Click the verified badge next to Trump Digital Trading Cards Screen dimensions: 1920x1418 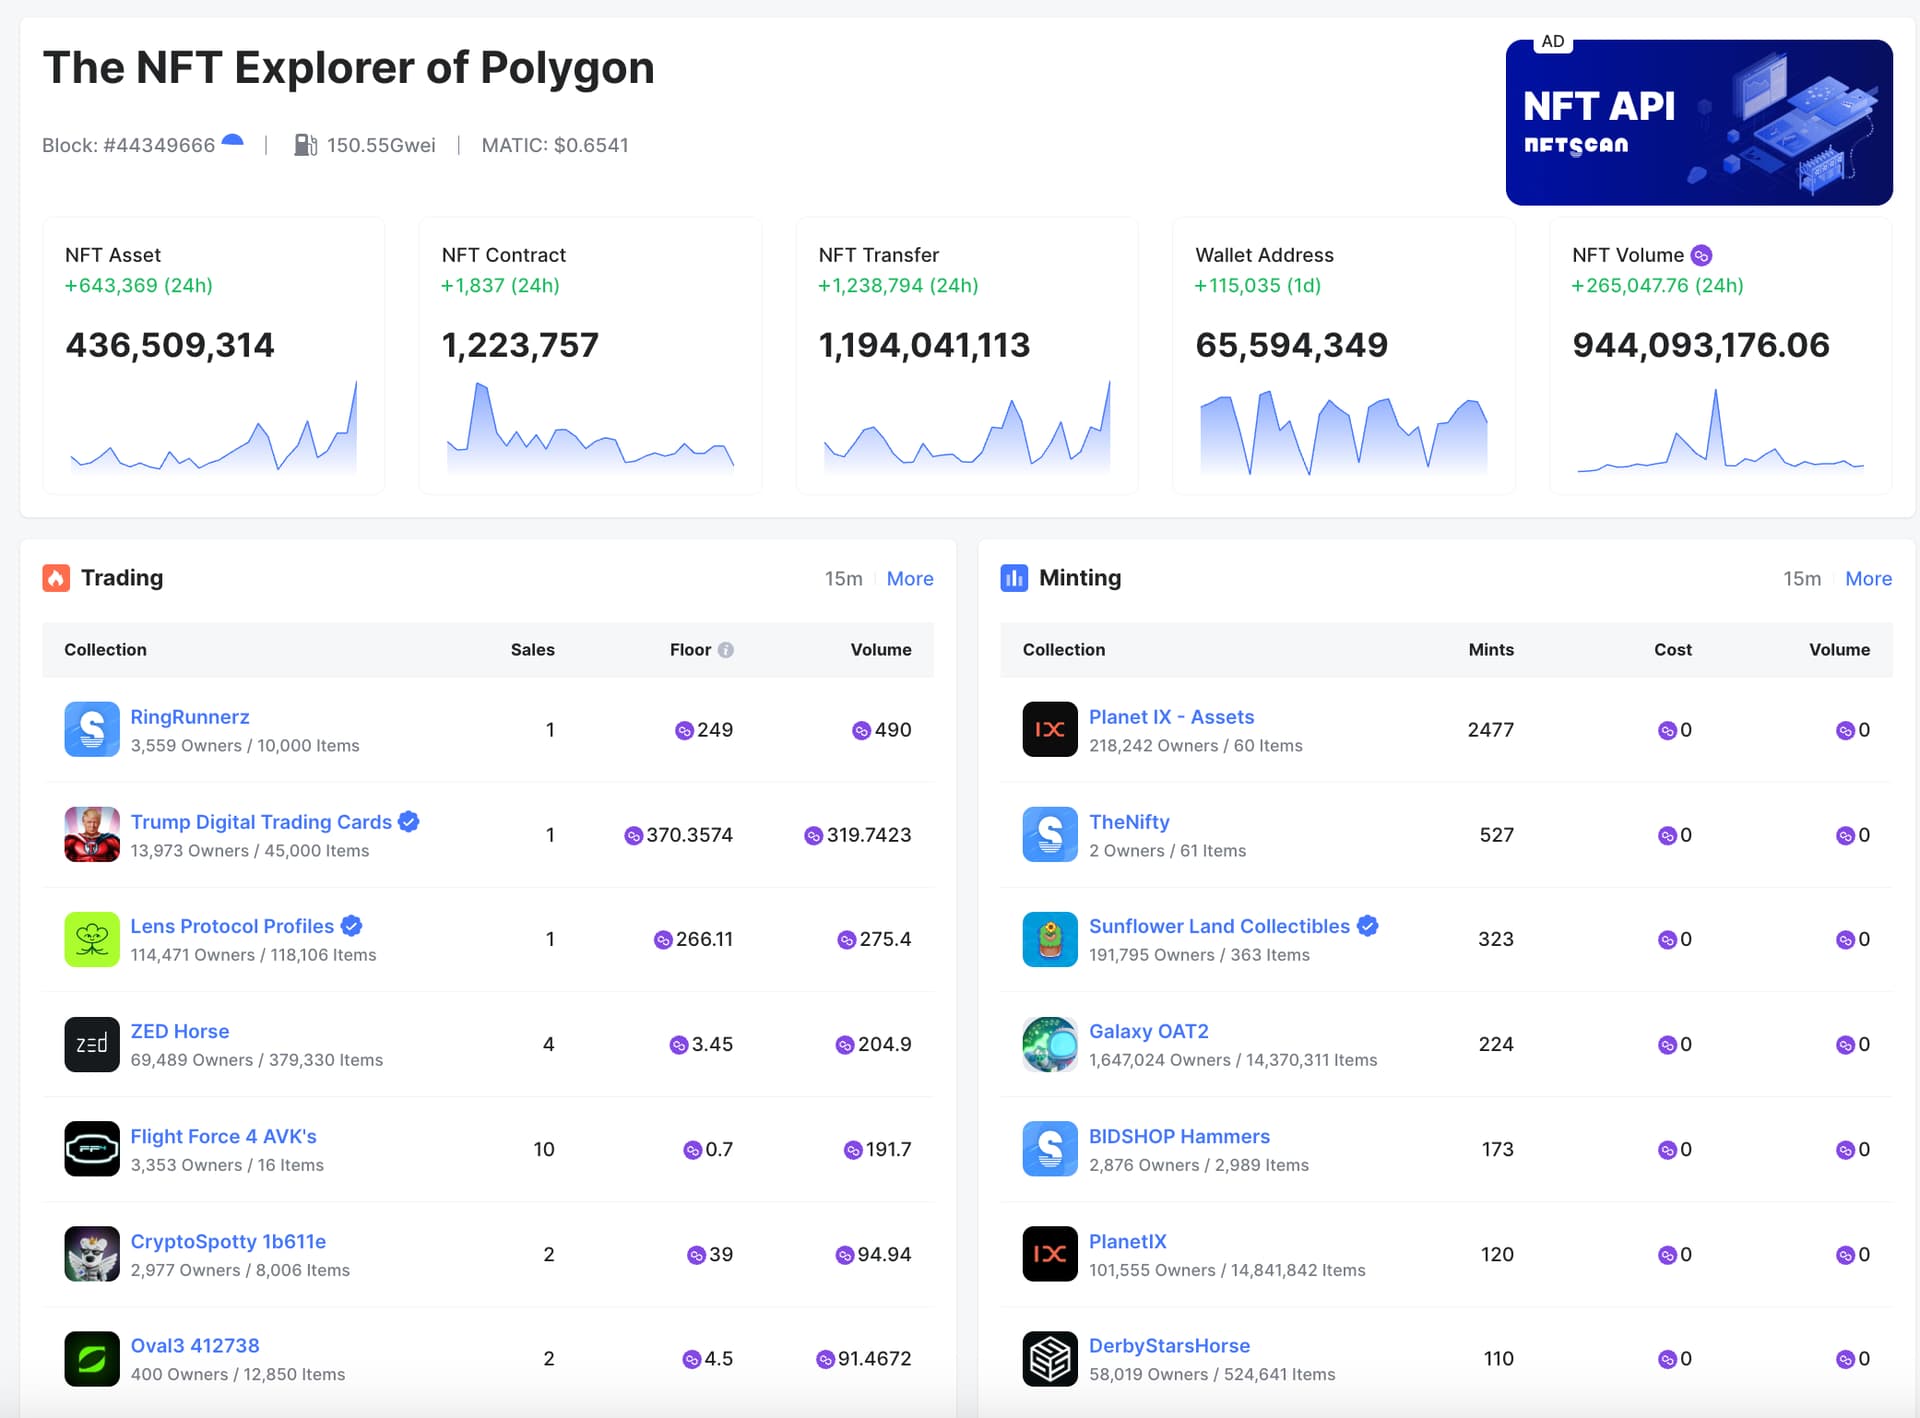click(407, 821)
